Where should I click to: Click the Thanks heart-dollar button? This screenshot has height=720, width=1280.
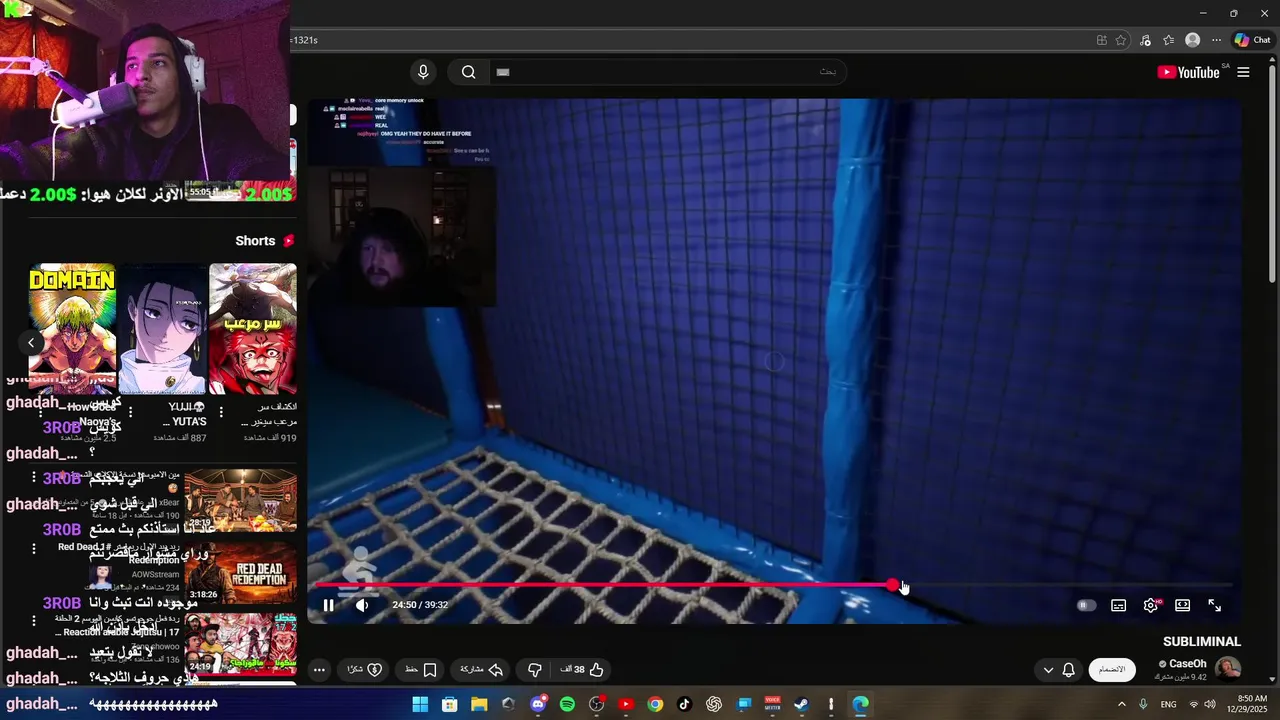click(x=365, y=670)
